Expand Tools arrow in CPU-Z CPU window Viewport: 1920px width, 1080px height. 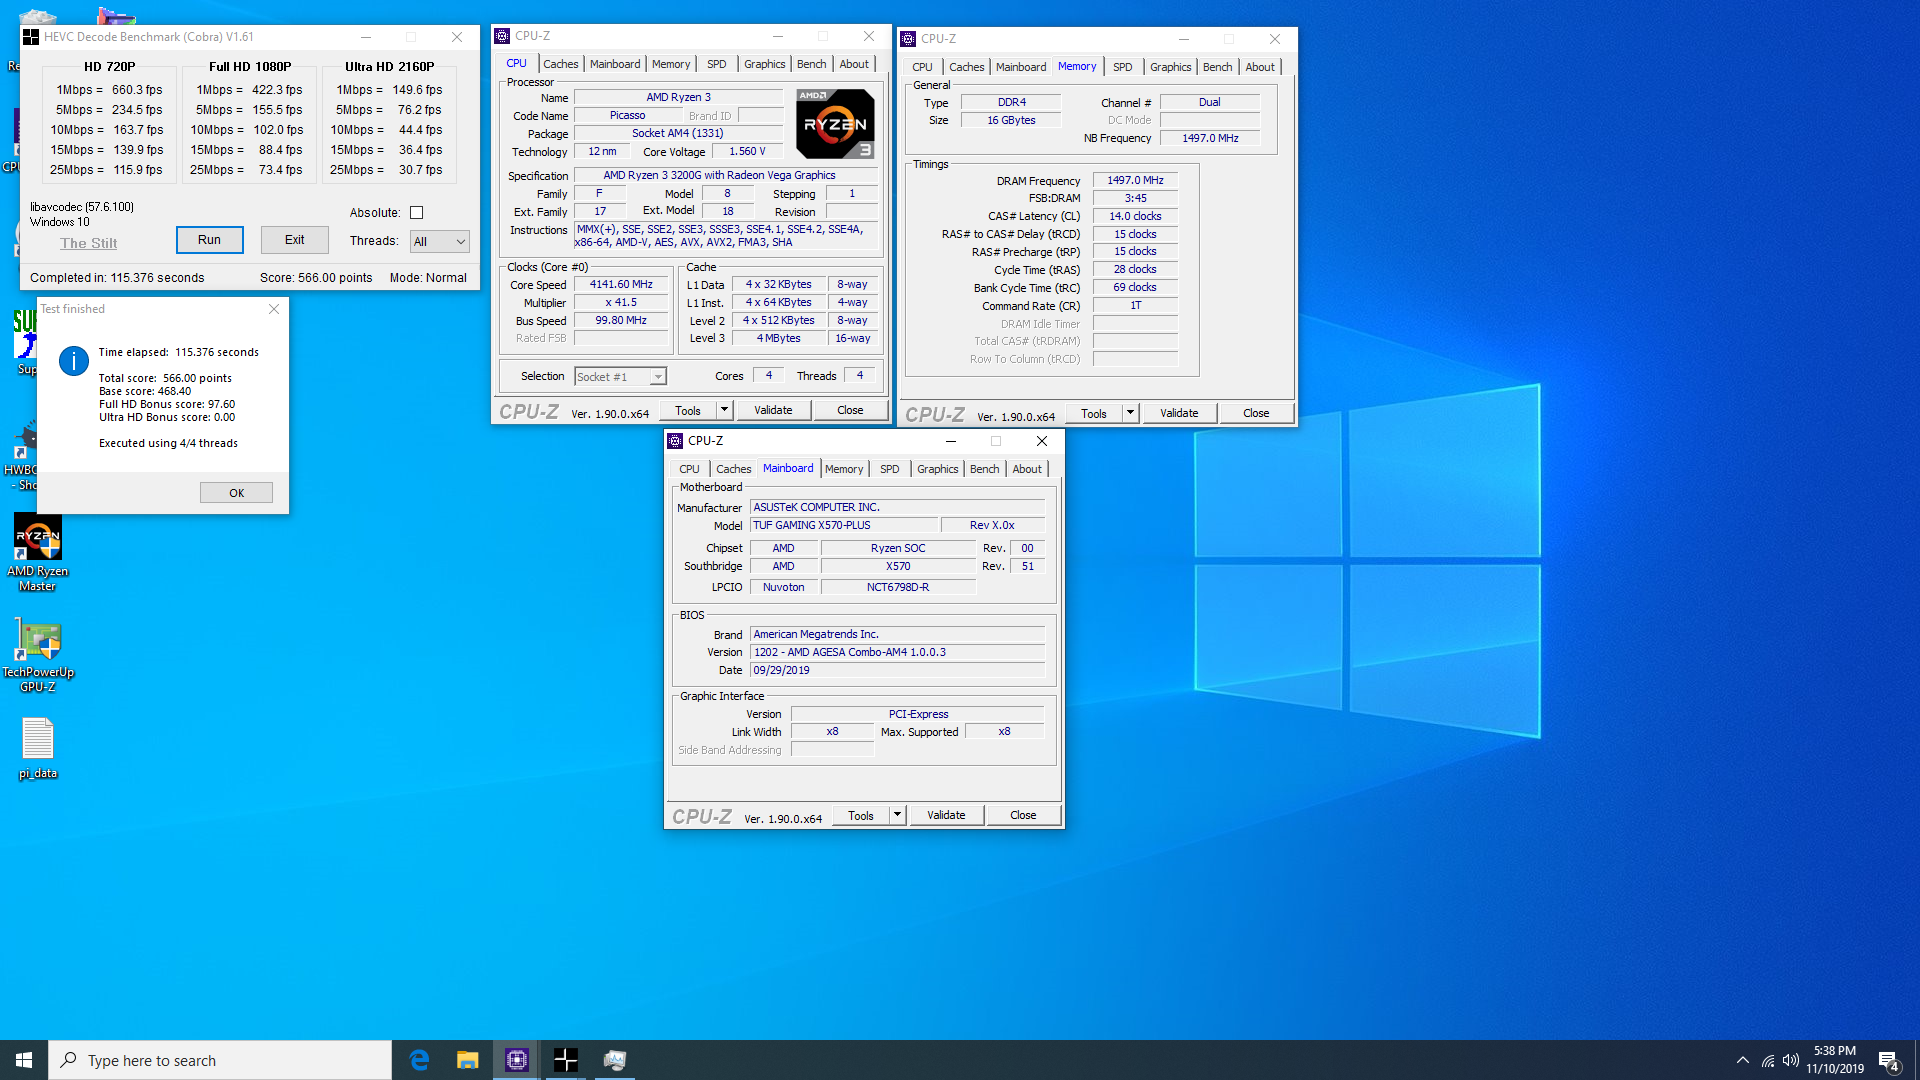pos(724,410)
